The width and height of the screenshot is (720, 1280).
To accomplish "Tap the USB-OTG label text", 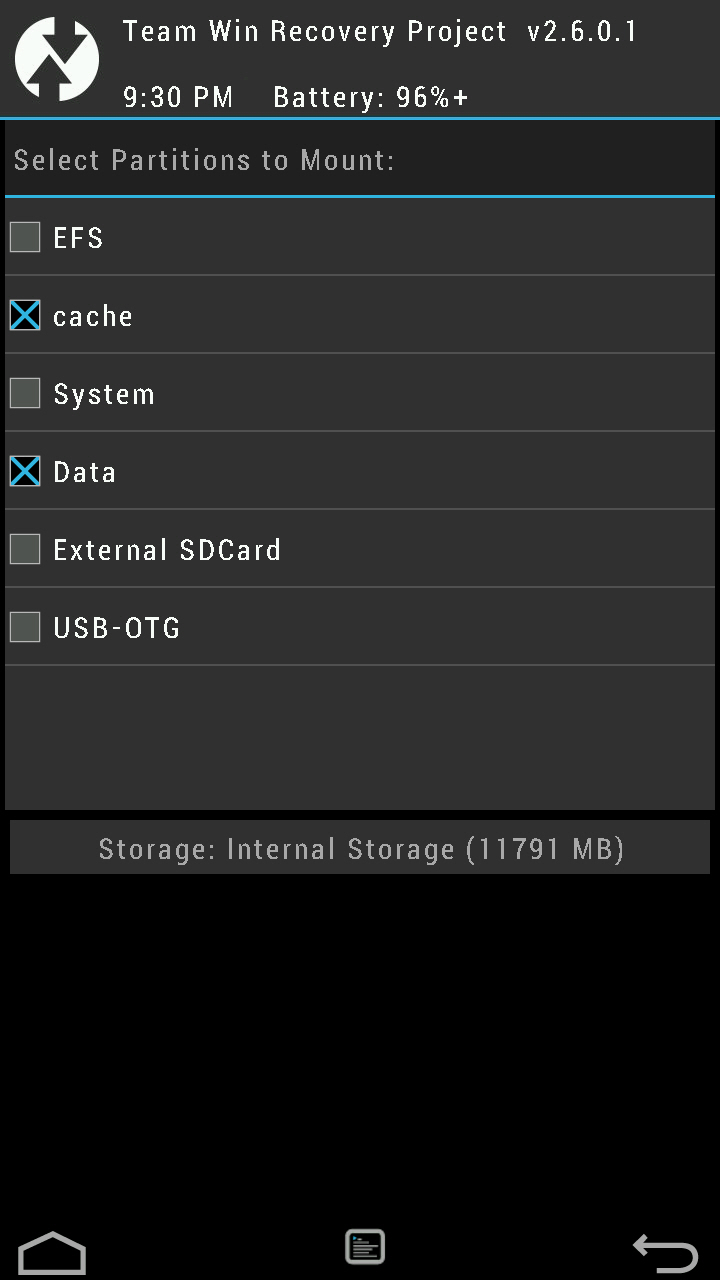I will (x=117, y=628).
